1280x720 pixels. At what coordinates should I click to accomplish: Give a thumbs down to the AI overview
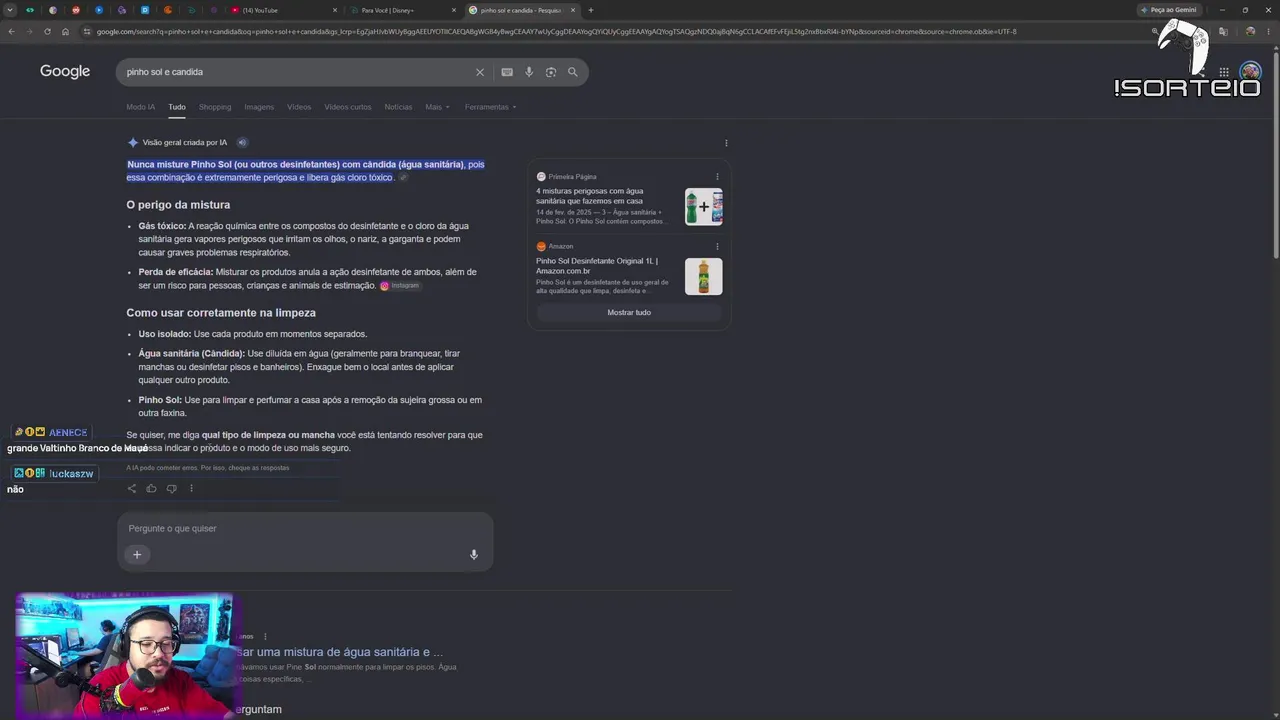point(171,488)
